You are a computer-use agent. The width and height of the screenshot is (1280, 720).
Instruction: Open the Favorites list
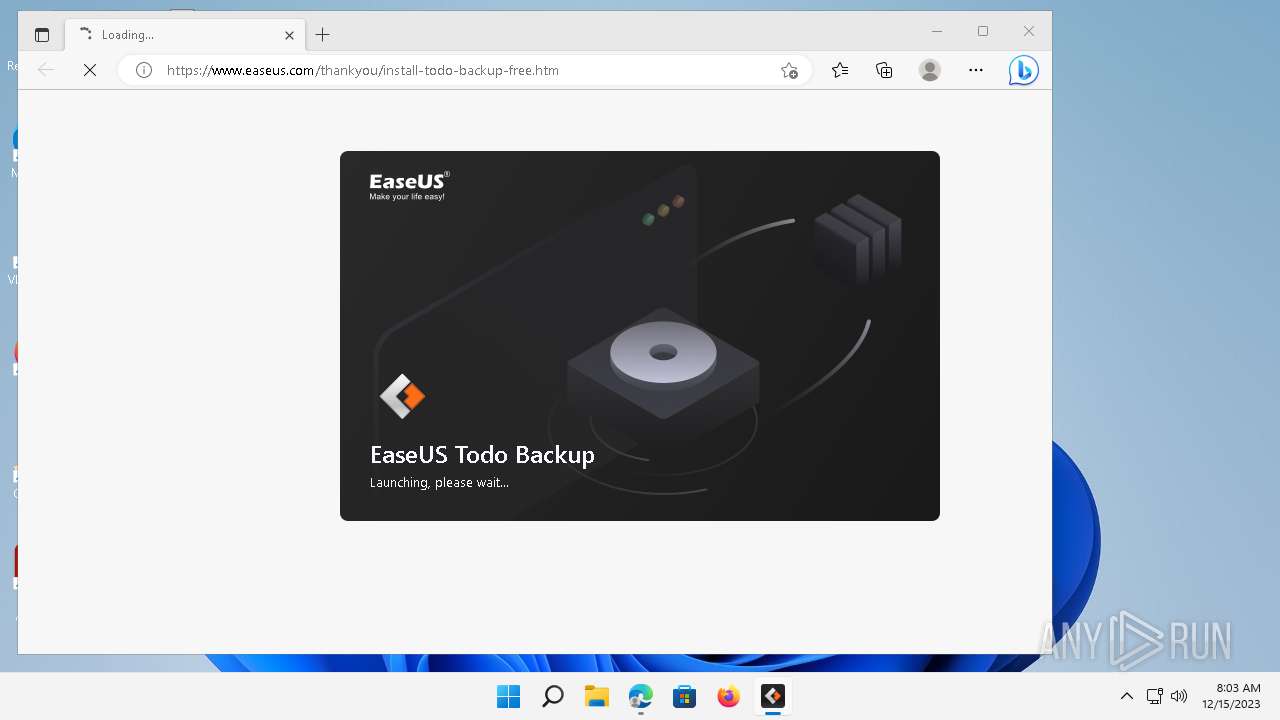[840, 70]
